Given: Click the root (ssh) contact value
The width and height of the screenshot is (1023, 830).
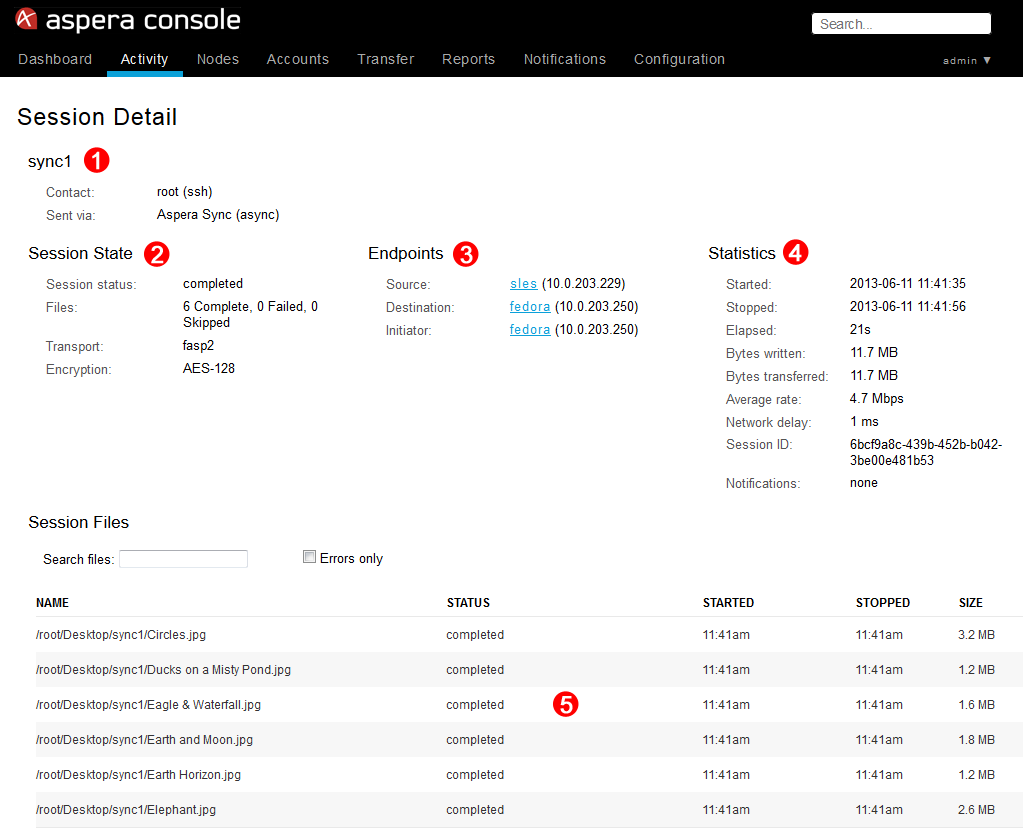Looking at the screenshot, I should click(185, 192).
